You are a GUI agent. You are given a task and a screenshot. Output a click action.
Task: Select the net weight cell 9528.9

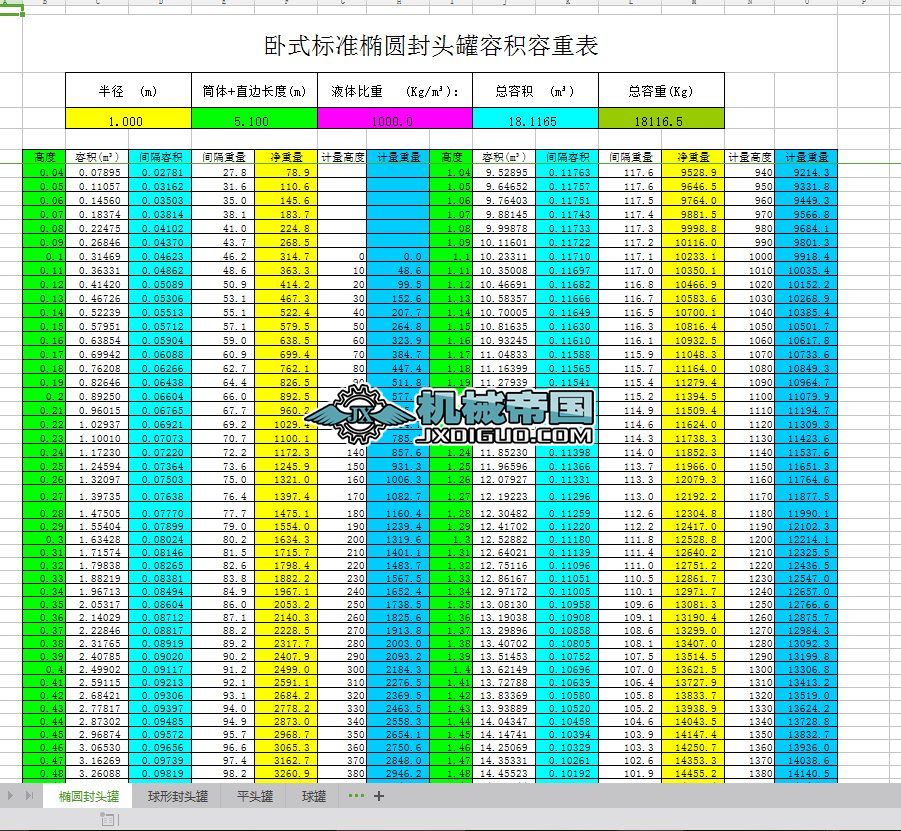click(x=693, y=172)
